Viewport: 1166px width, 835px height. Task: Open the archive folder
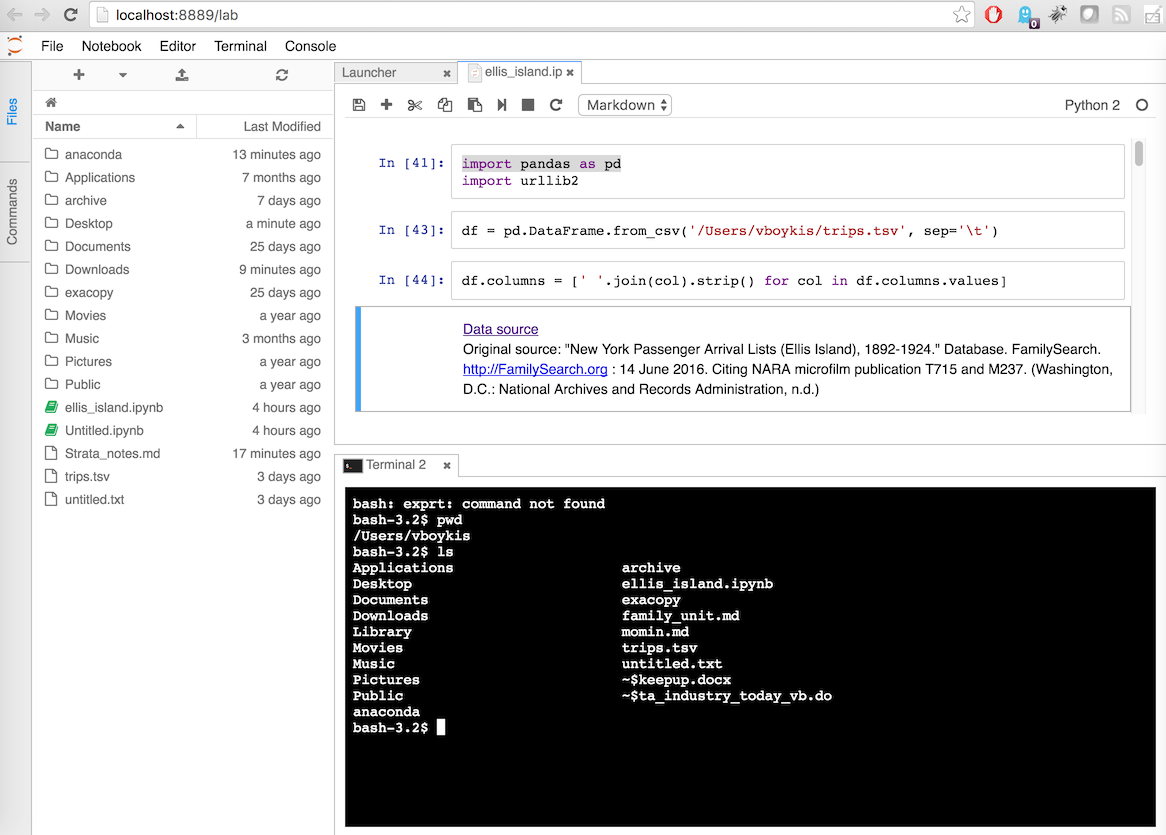pyautogui.click(x=183, y=200)
